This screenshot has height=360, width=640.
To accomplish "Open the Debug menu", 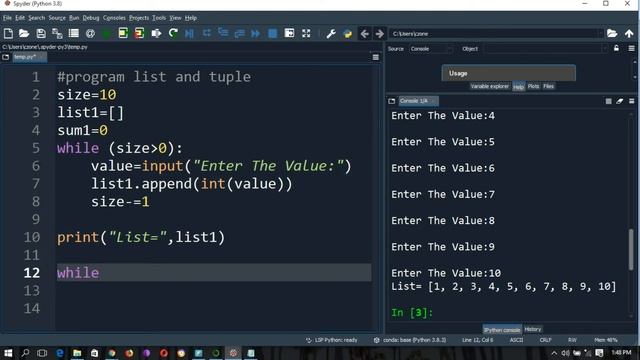I will 91,18.
